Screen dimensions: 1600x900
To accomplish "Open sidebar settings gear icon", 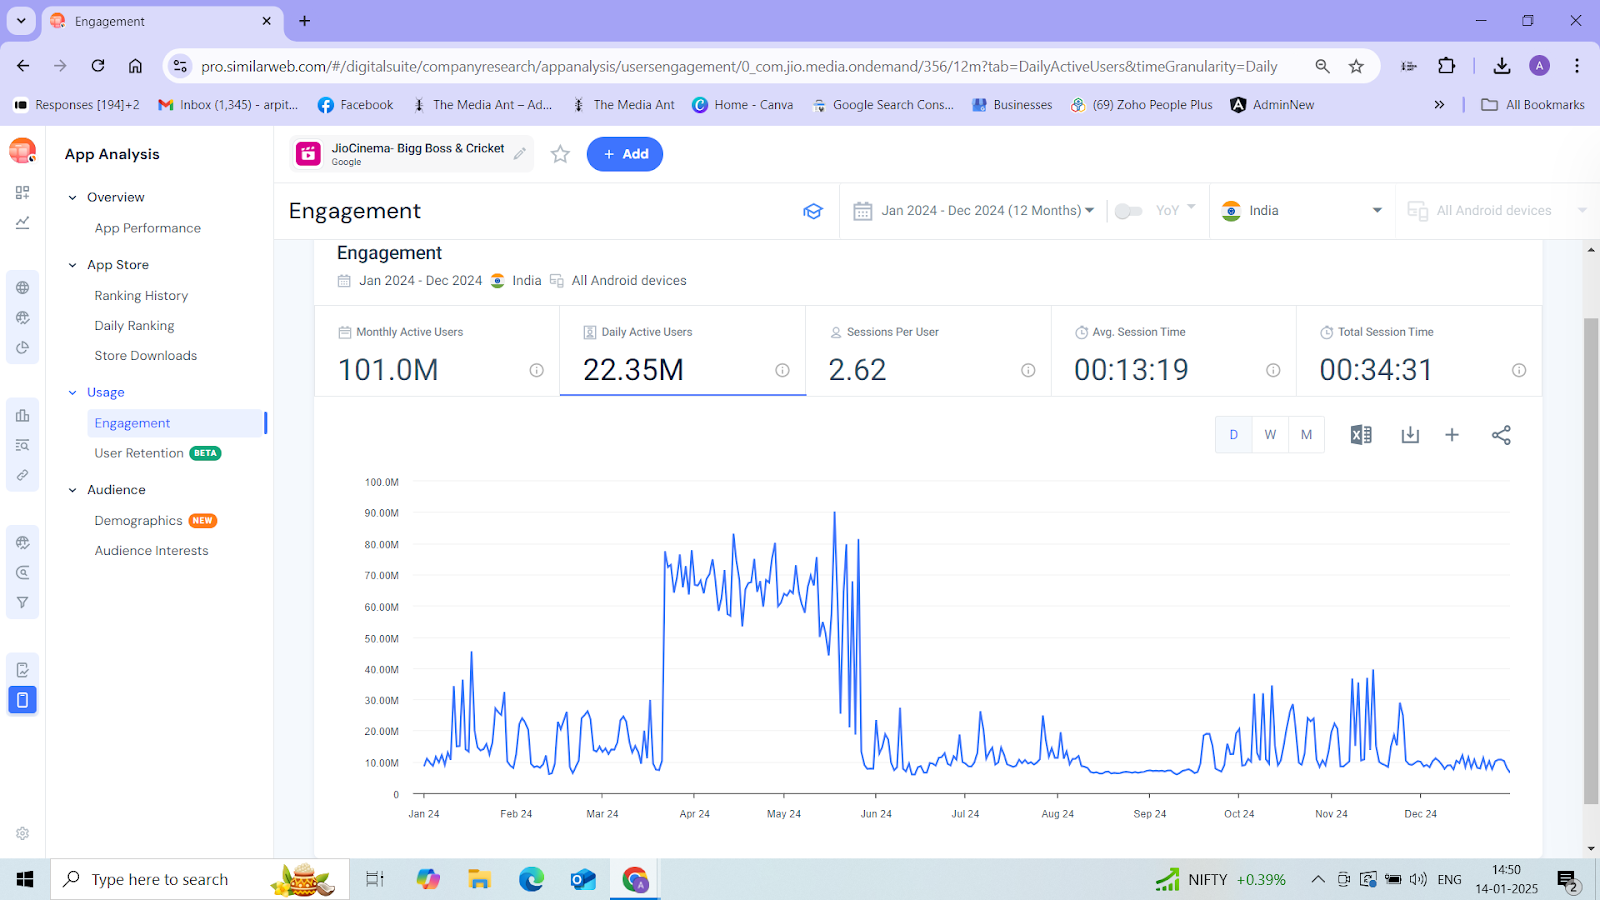I will (x=22, y=833).
